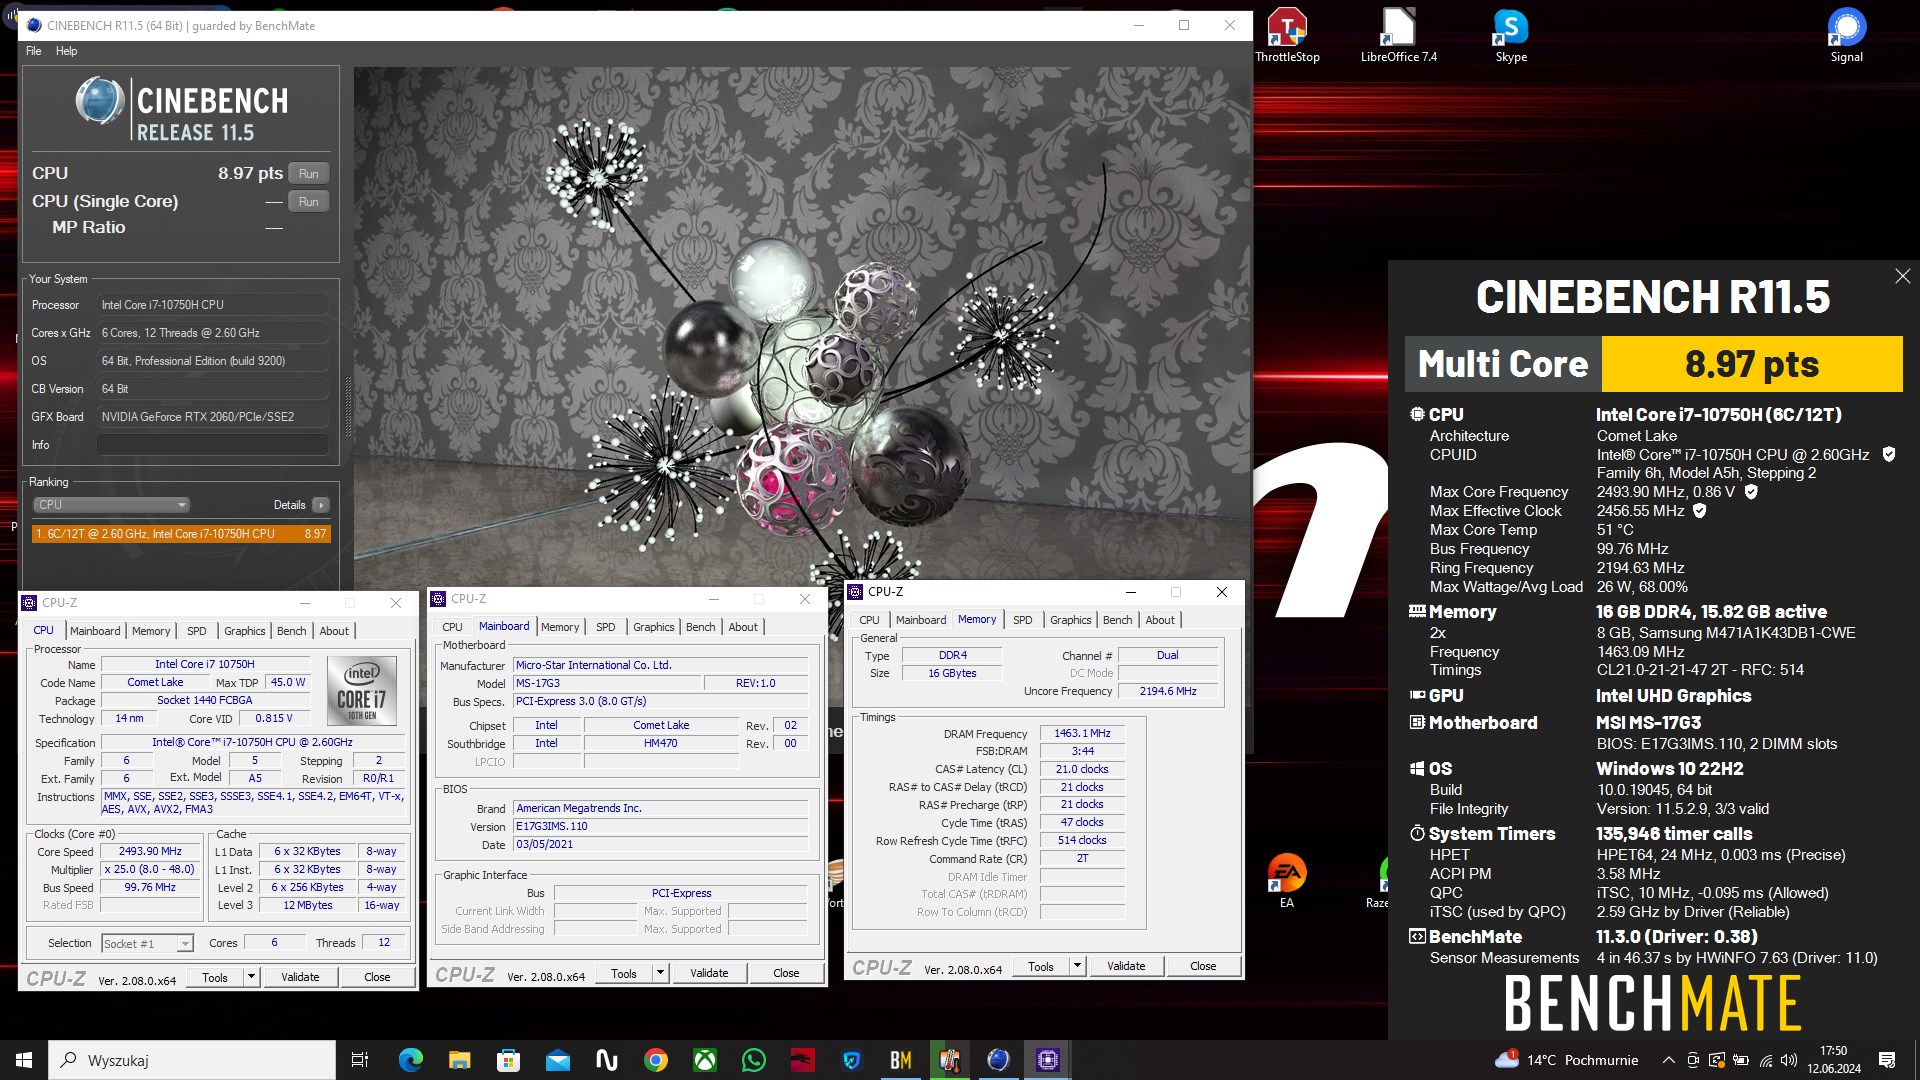Image resolution: width=1920 pixels, height=1080 pixels.
Task: Click the Core Speed value 2493.90 MHz
Action: pos(150,851)
